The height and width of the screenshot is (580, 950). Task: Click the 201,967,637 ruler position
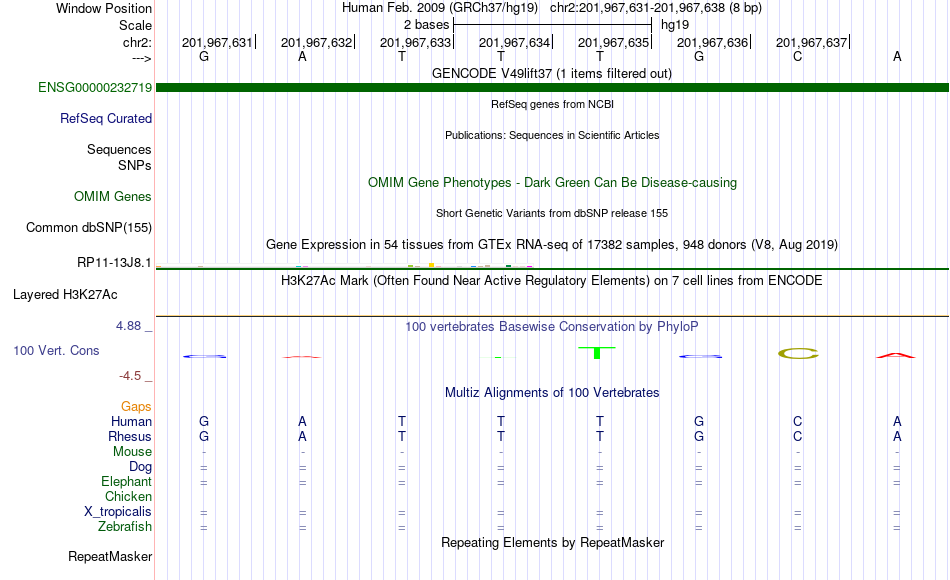click(x=812, y=42)
